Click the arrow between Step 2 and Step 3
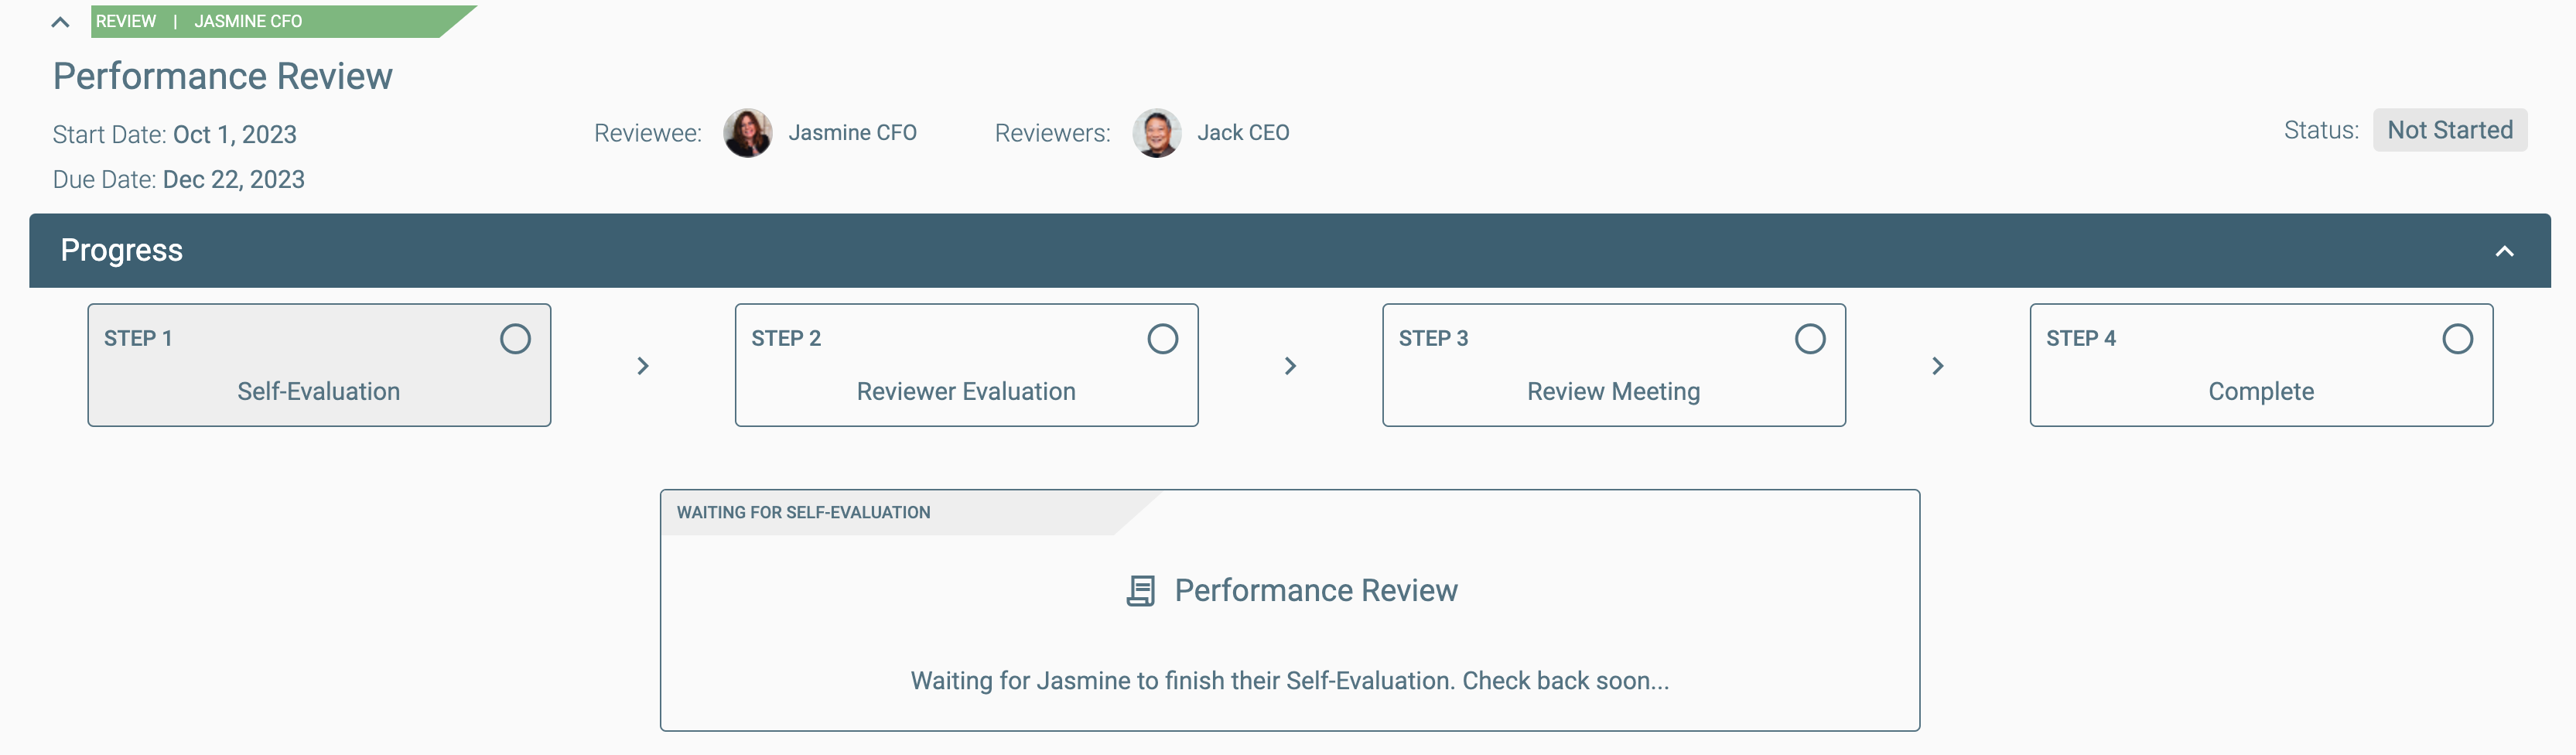 click(x=1290, y=366)
